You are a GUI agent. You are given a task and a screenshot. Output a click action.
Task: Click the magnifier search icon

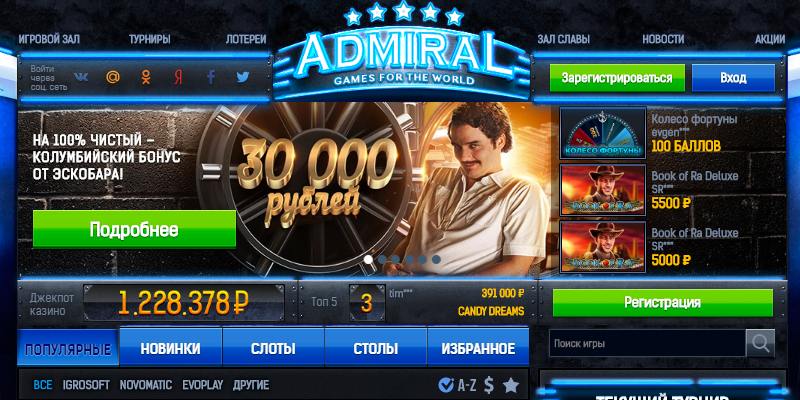[760, 343]
